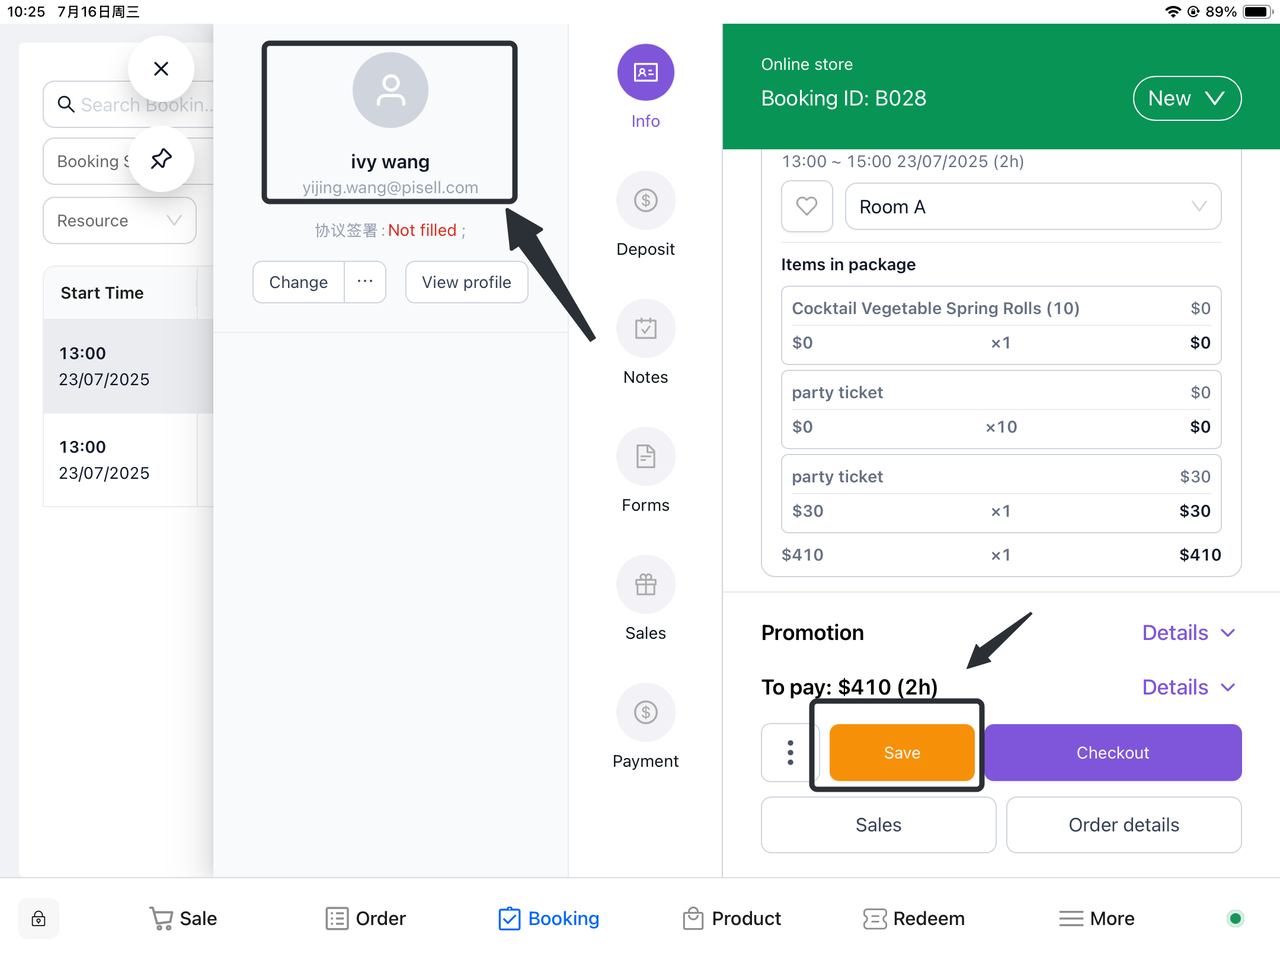This screenshot has width=1280, height=960.
Task: Open the Room A dropdown
Action: pyautogui.click(x=1033, y=207)
